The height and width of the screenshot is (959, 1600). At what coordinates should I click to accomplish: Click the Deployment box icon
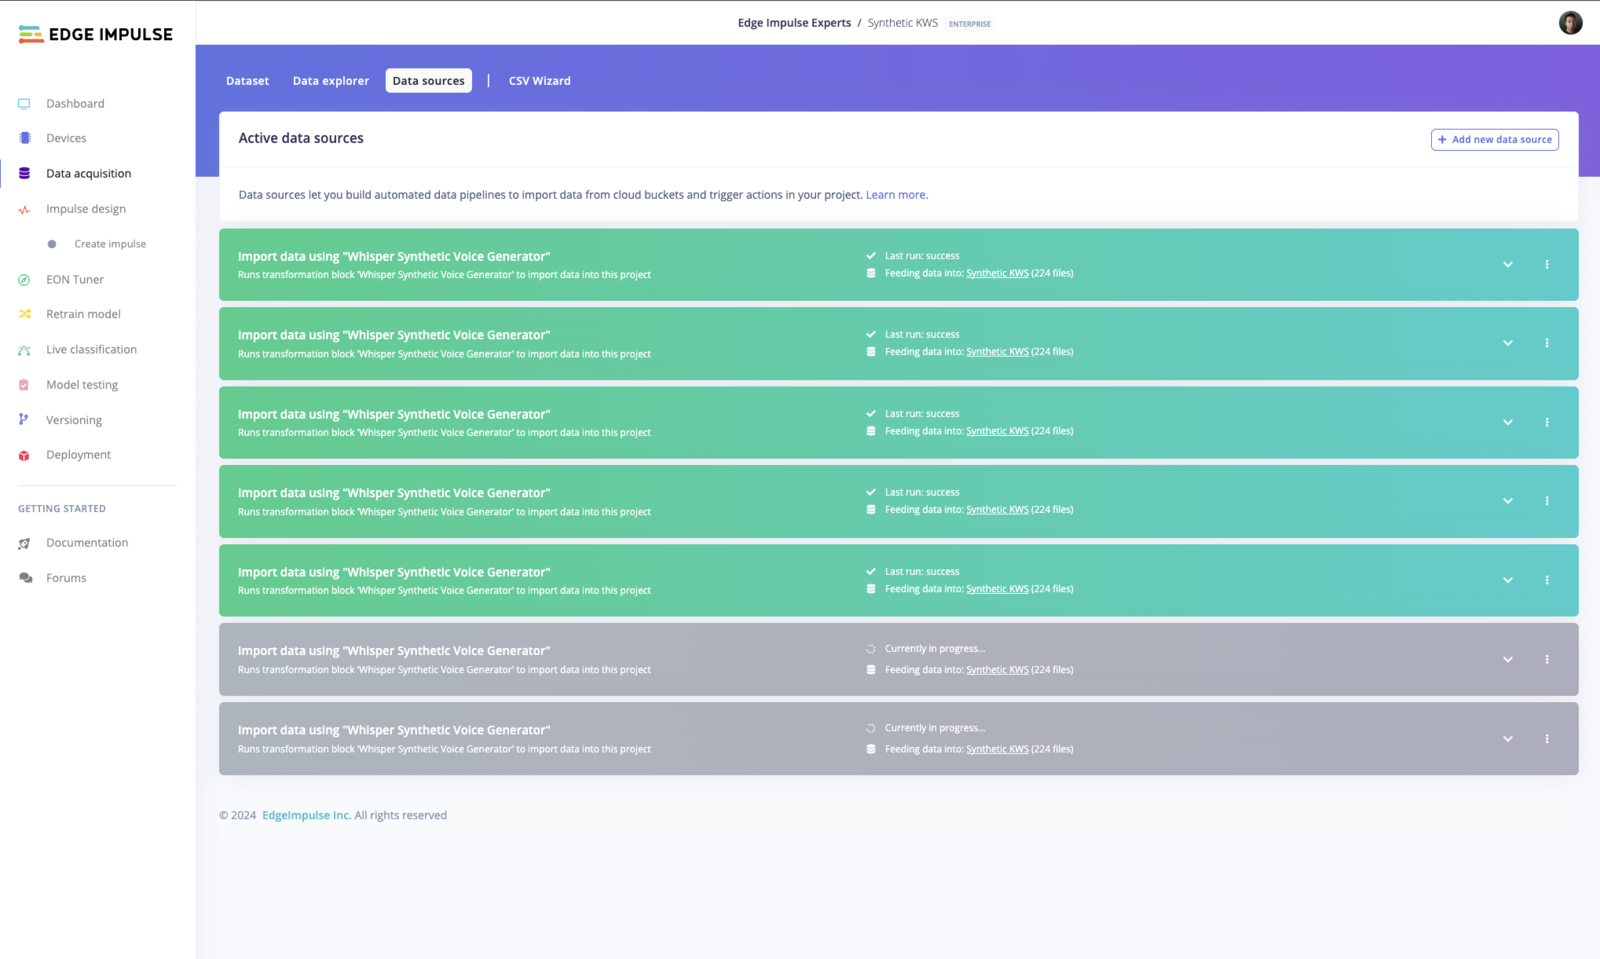pyautogui.click(x=24, y=455)
